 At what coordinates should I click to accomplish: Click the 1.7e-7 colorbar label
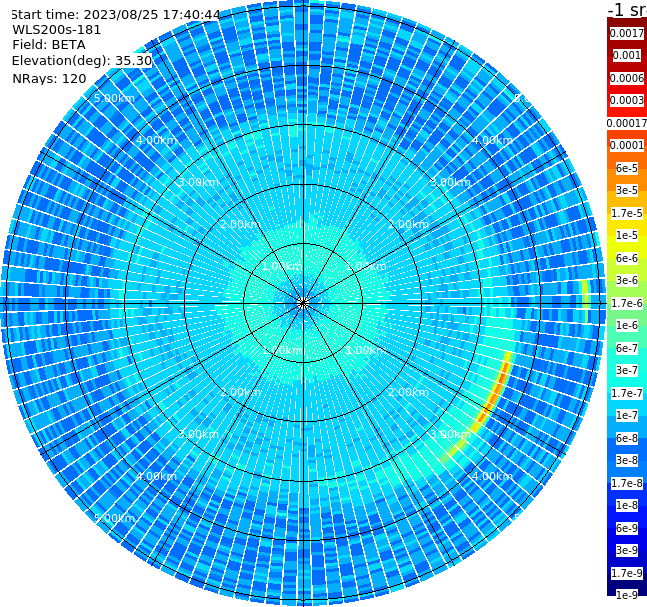[627, 393]
